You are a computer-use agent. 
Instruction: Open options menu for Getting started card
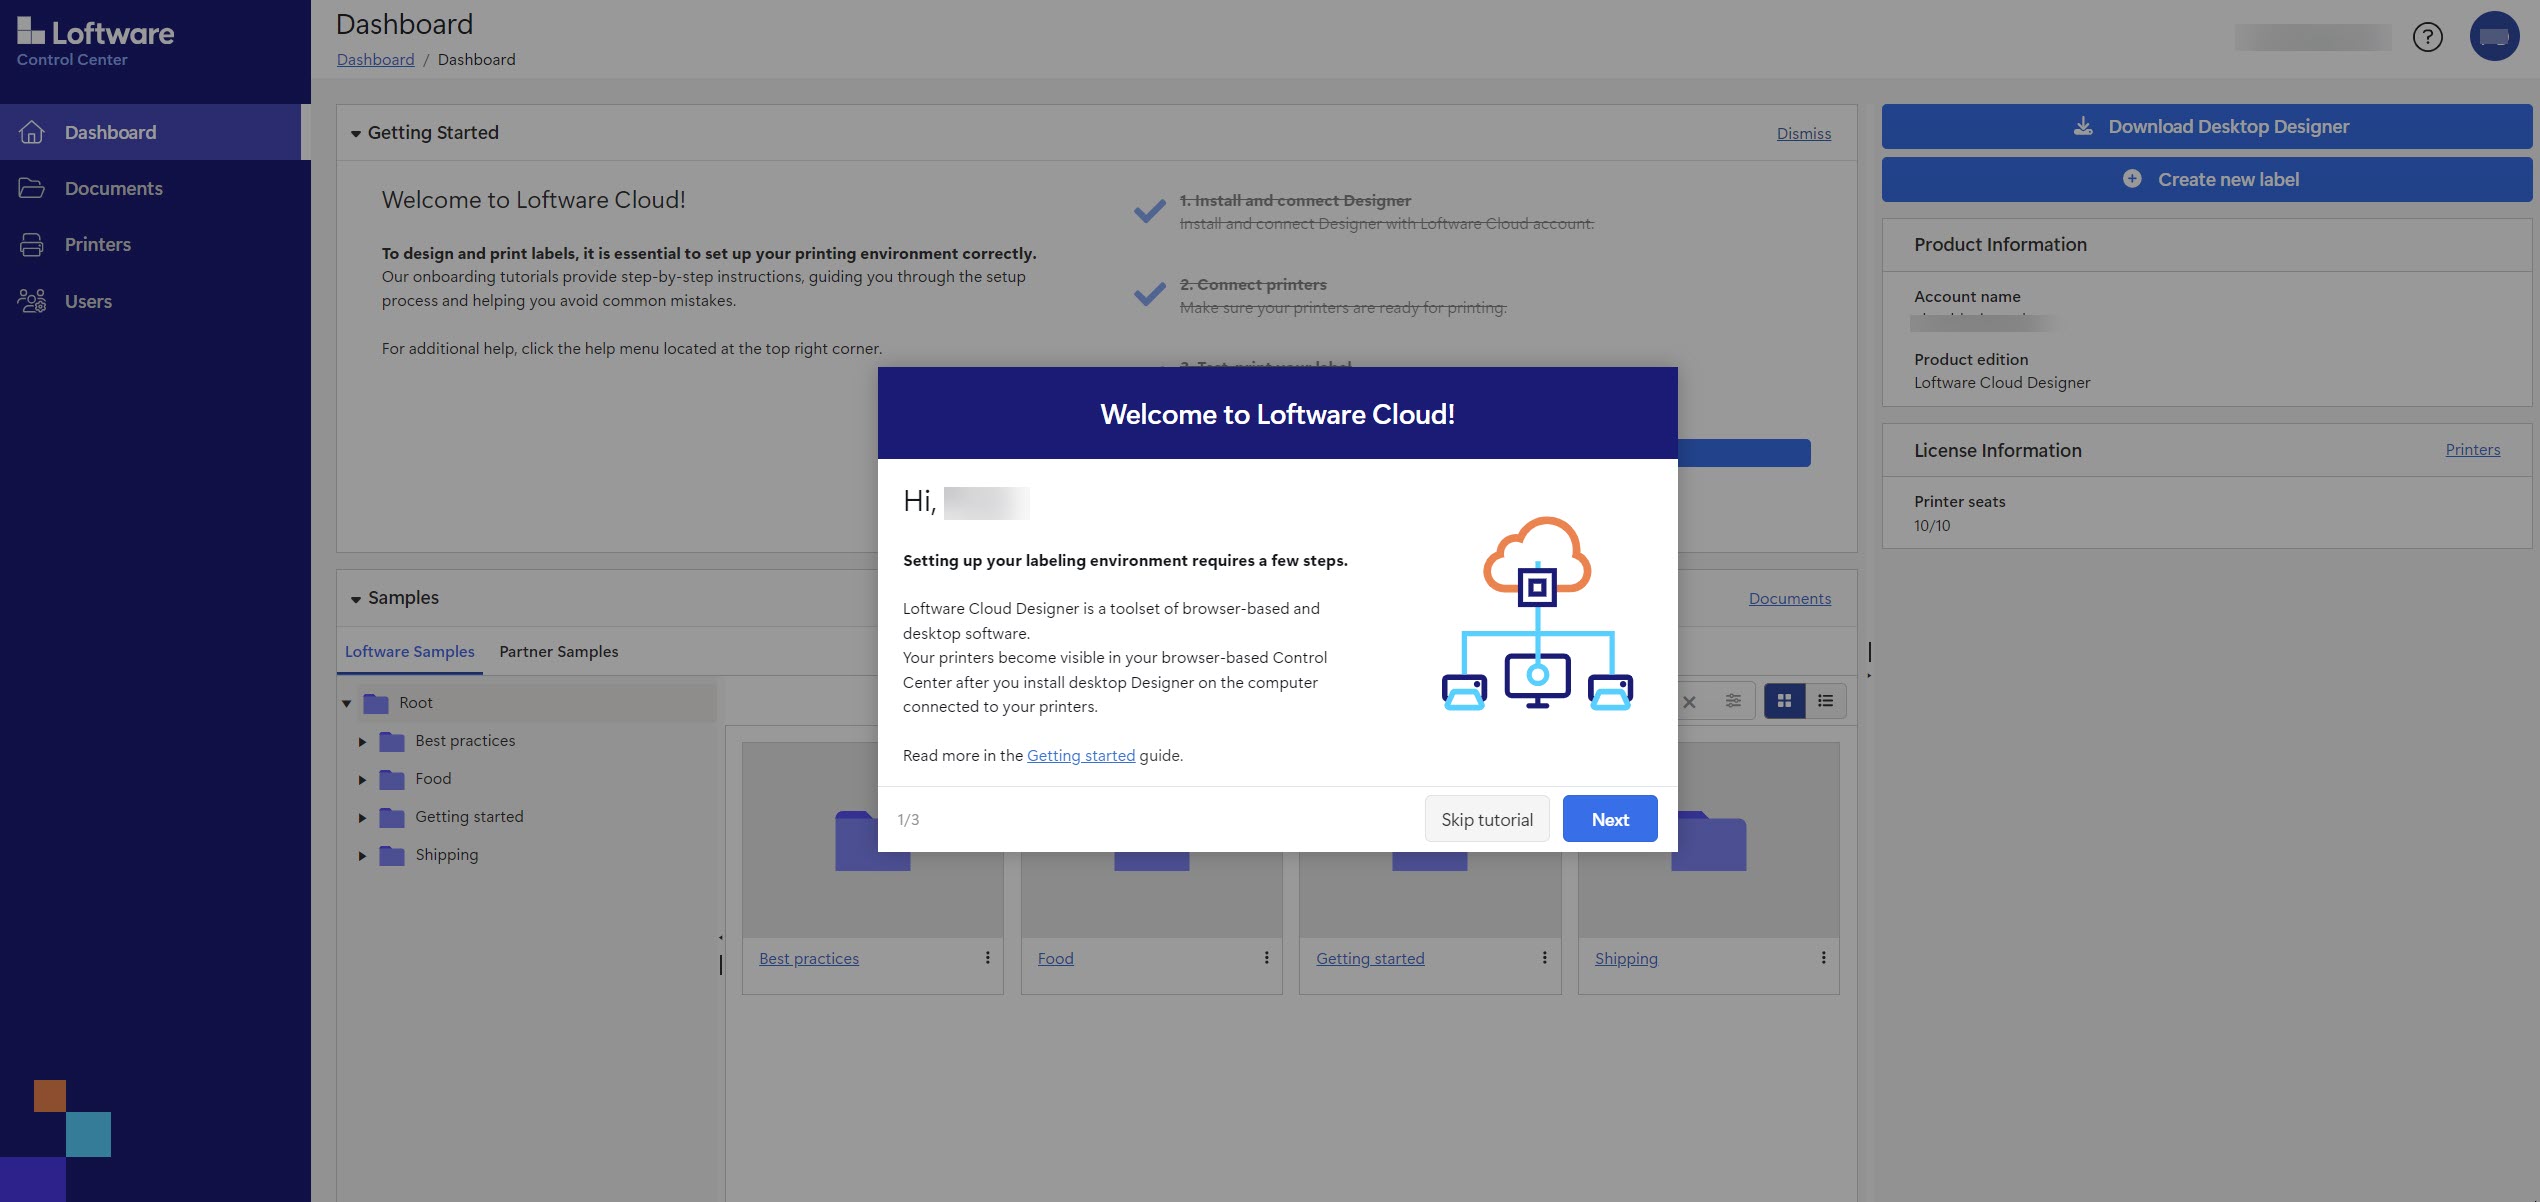[x=1544, y=958]
